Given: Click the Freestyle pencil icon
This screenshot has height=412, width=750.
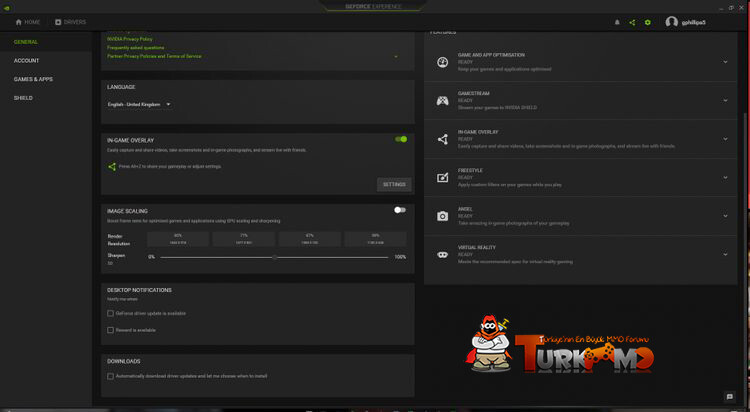Looking at the screenshot, I should click(442, 178).
